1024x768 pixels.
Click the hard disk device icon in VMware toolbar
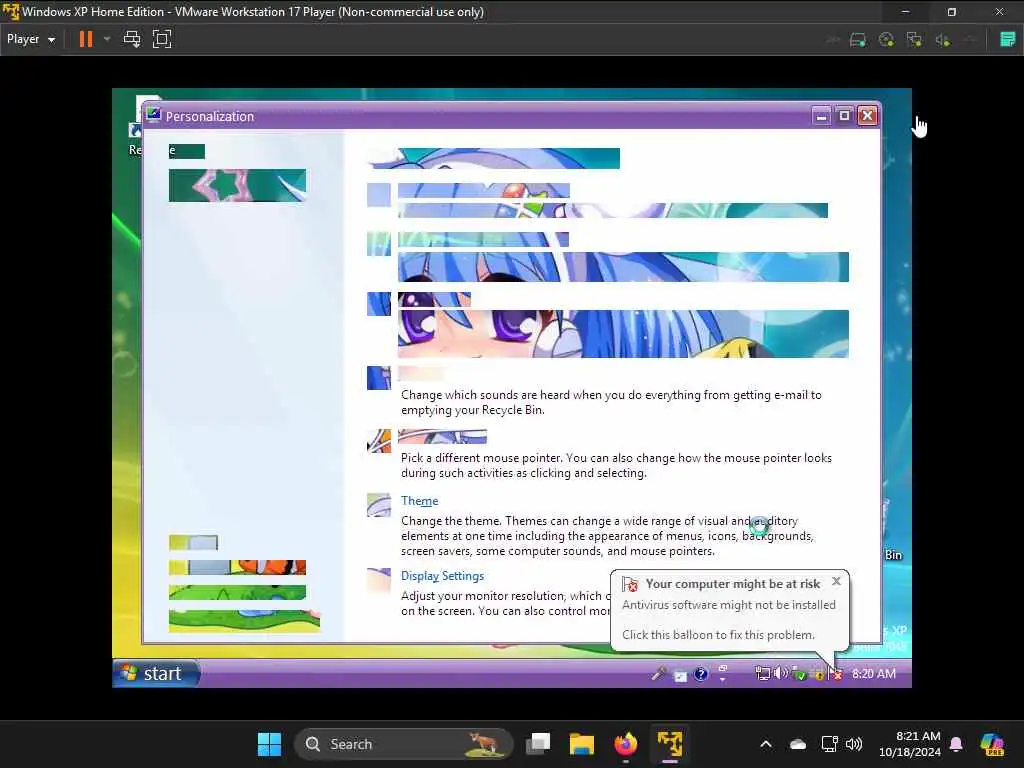coord(857,40)
